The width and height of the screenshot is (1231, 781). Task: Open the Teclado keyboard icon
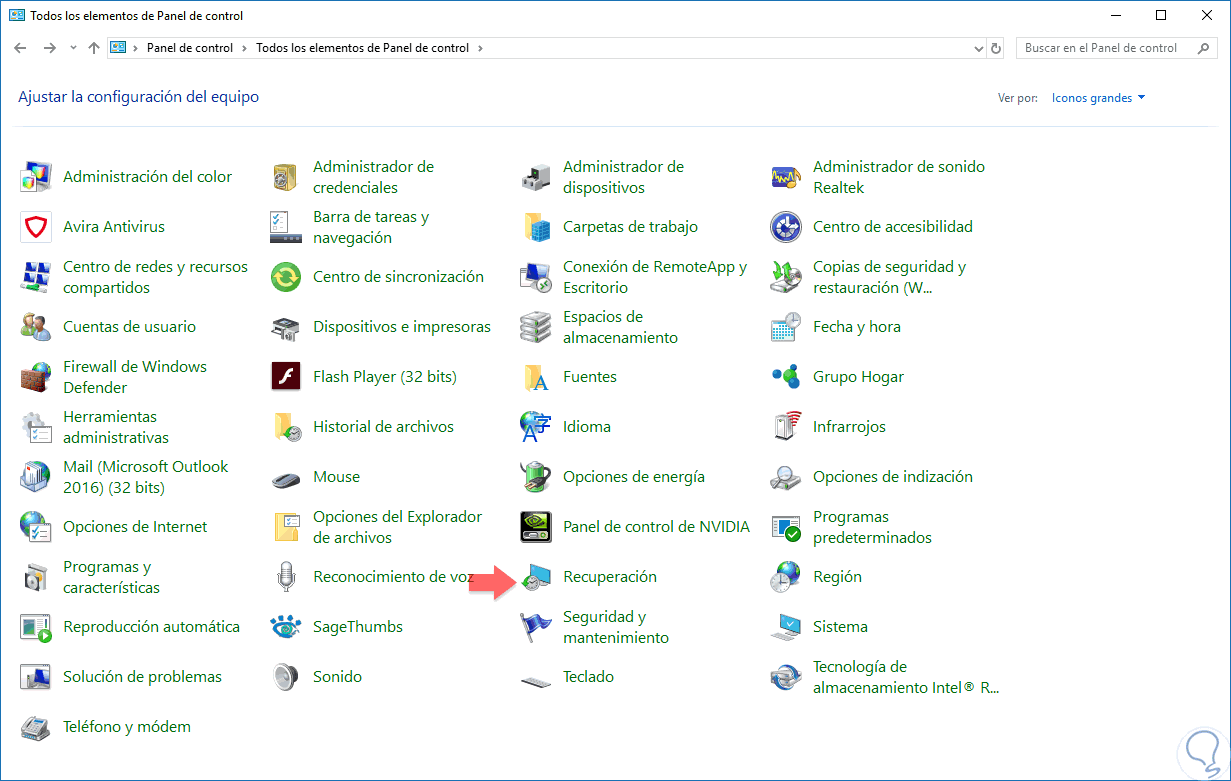[x=536, y=680]
